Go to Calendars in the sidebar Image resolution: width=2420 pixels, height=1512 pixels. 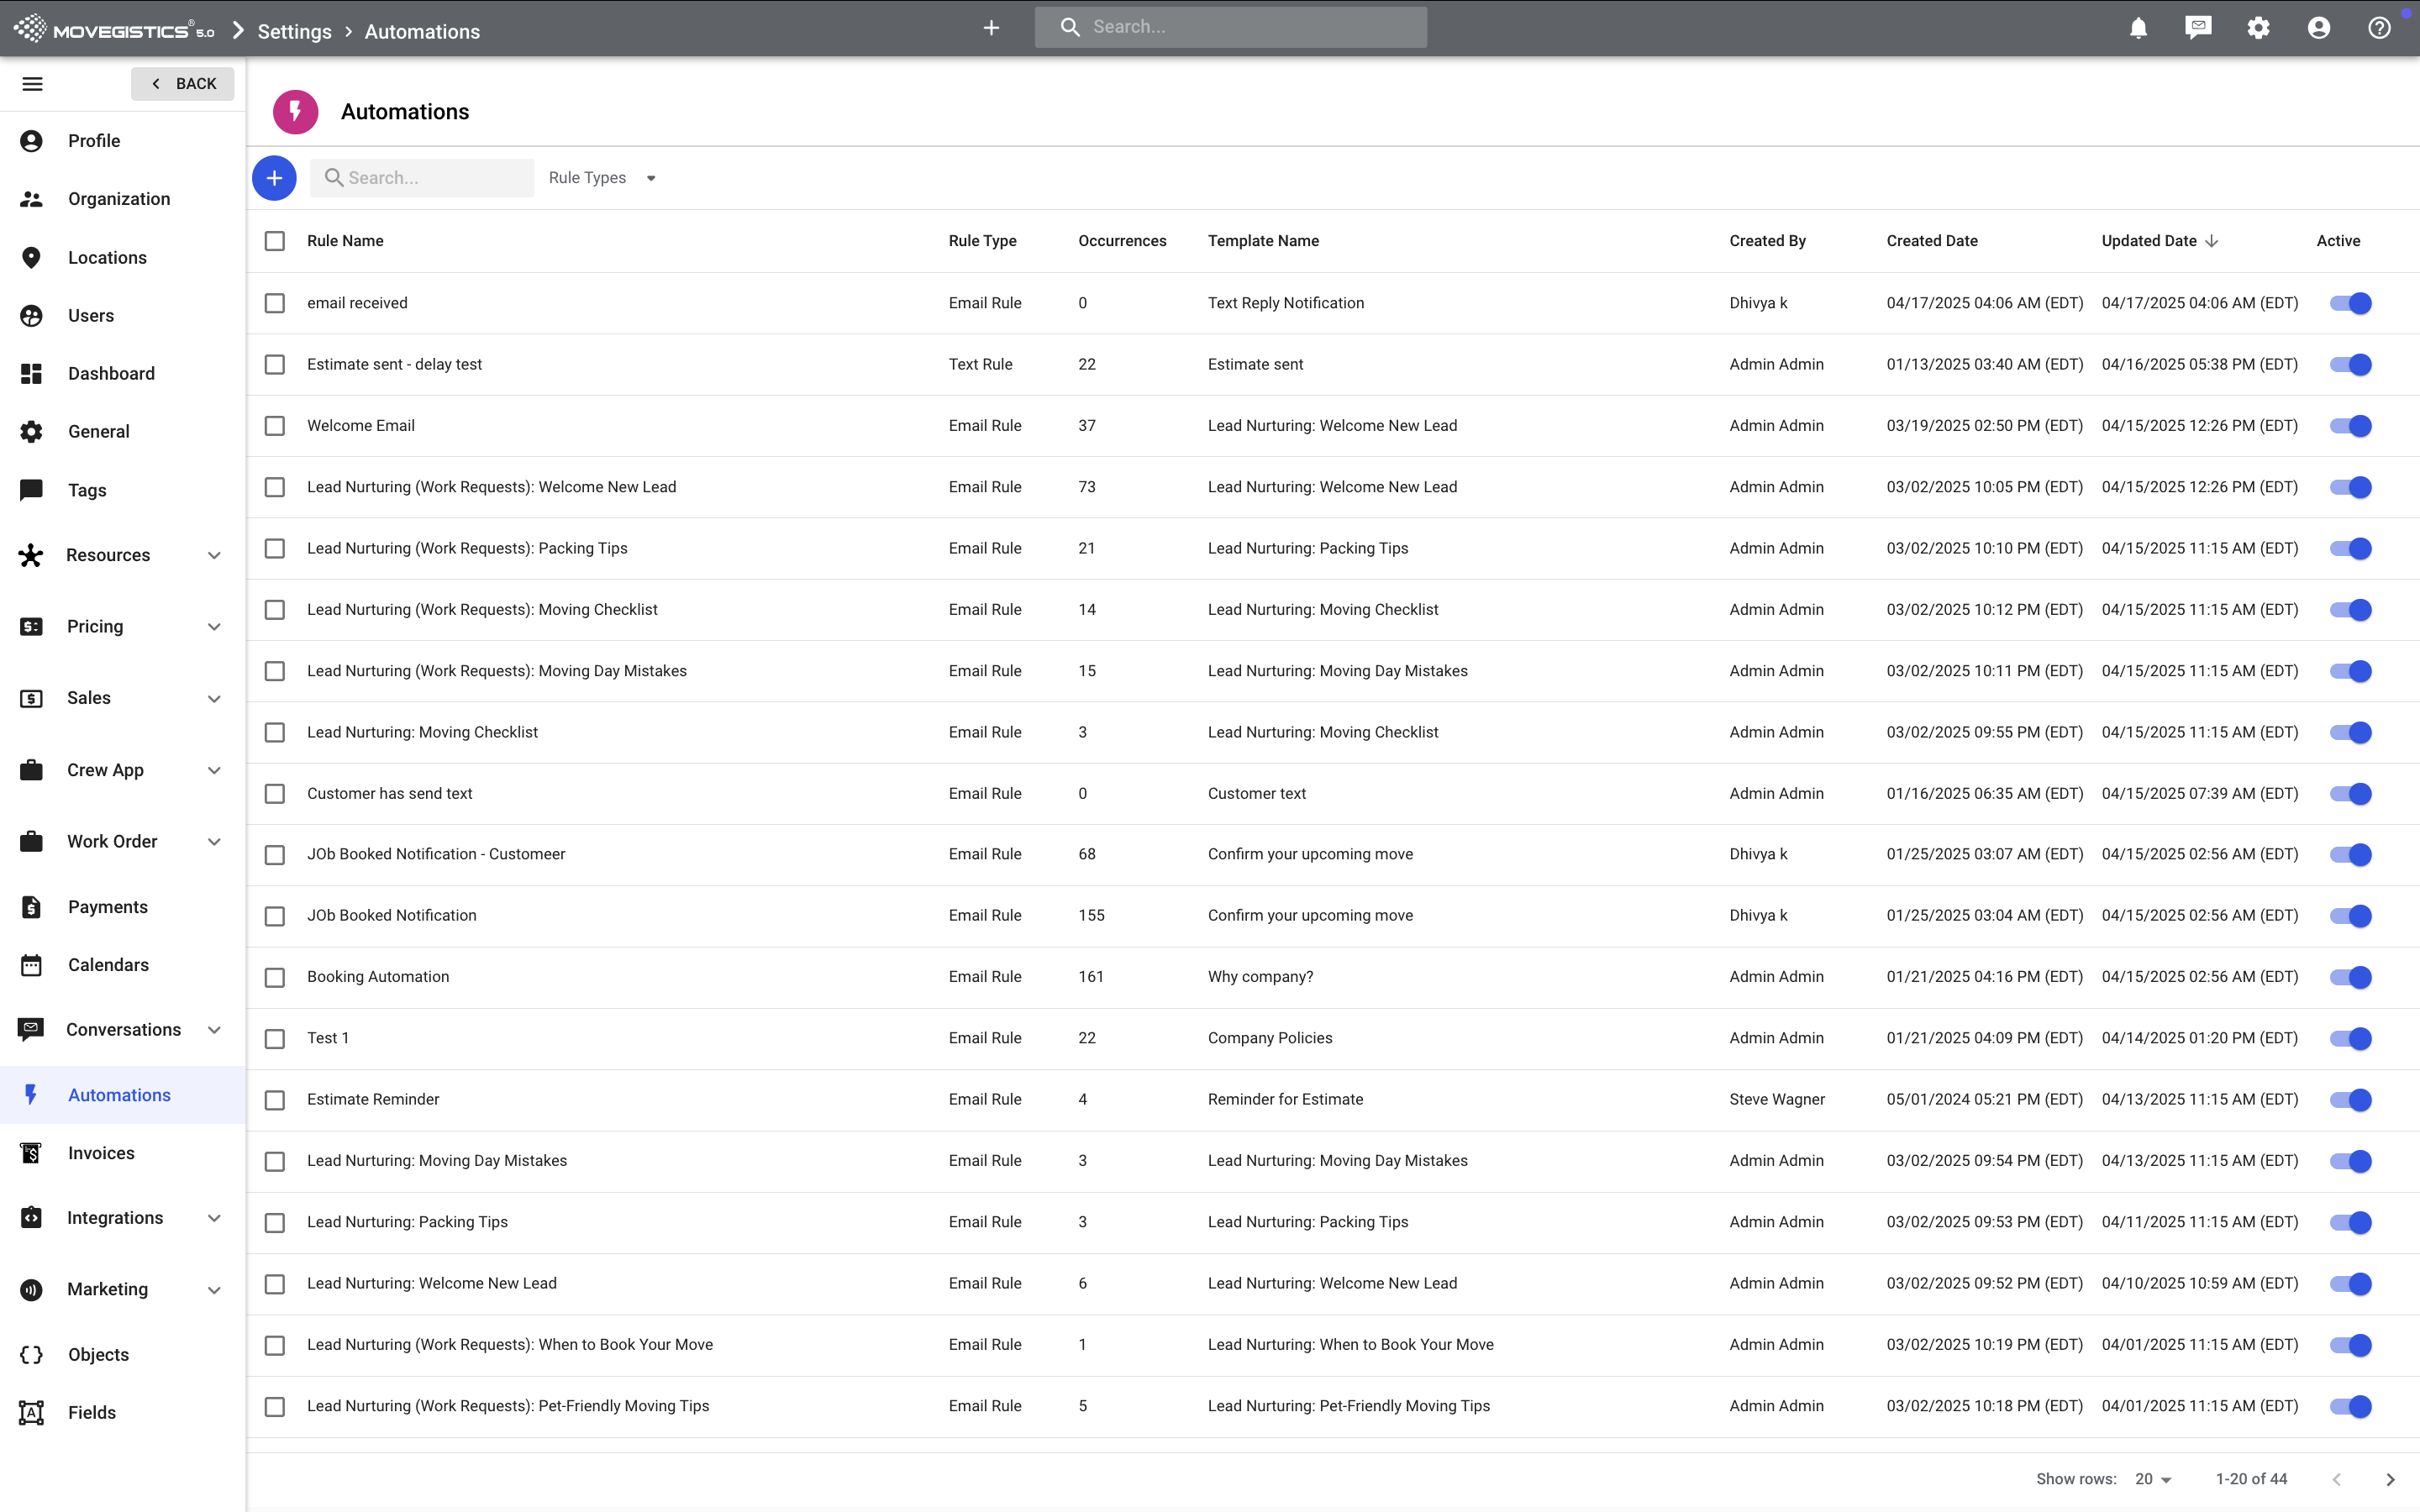pos(108,965)
